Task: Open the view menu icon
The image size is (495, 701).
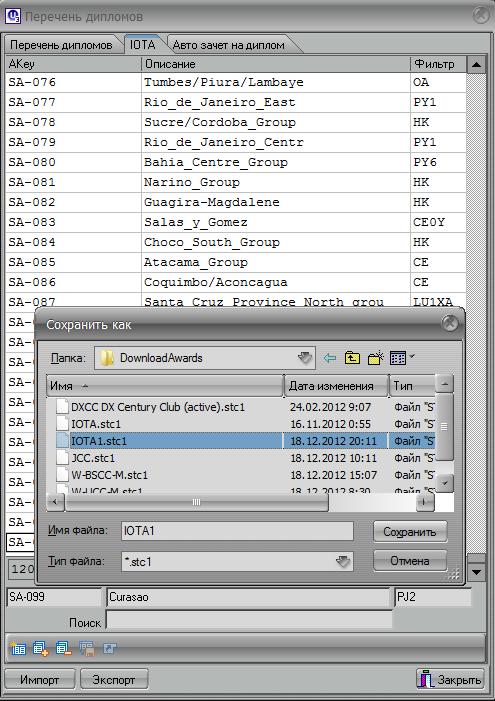Action: click(x=402, y=358)
